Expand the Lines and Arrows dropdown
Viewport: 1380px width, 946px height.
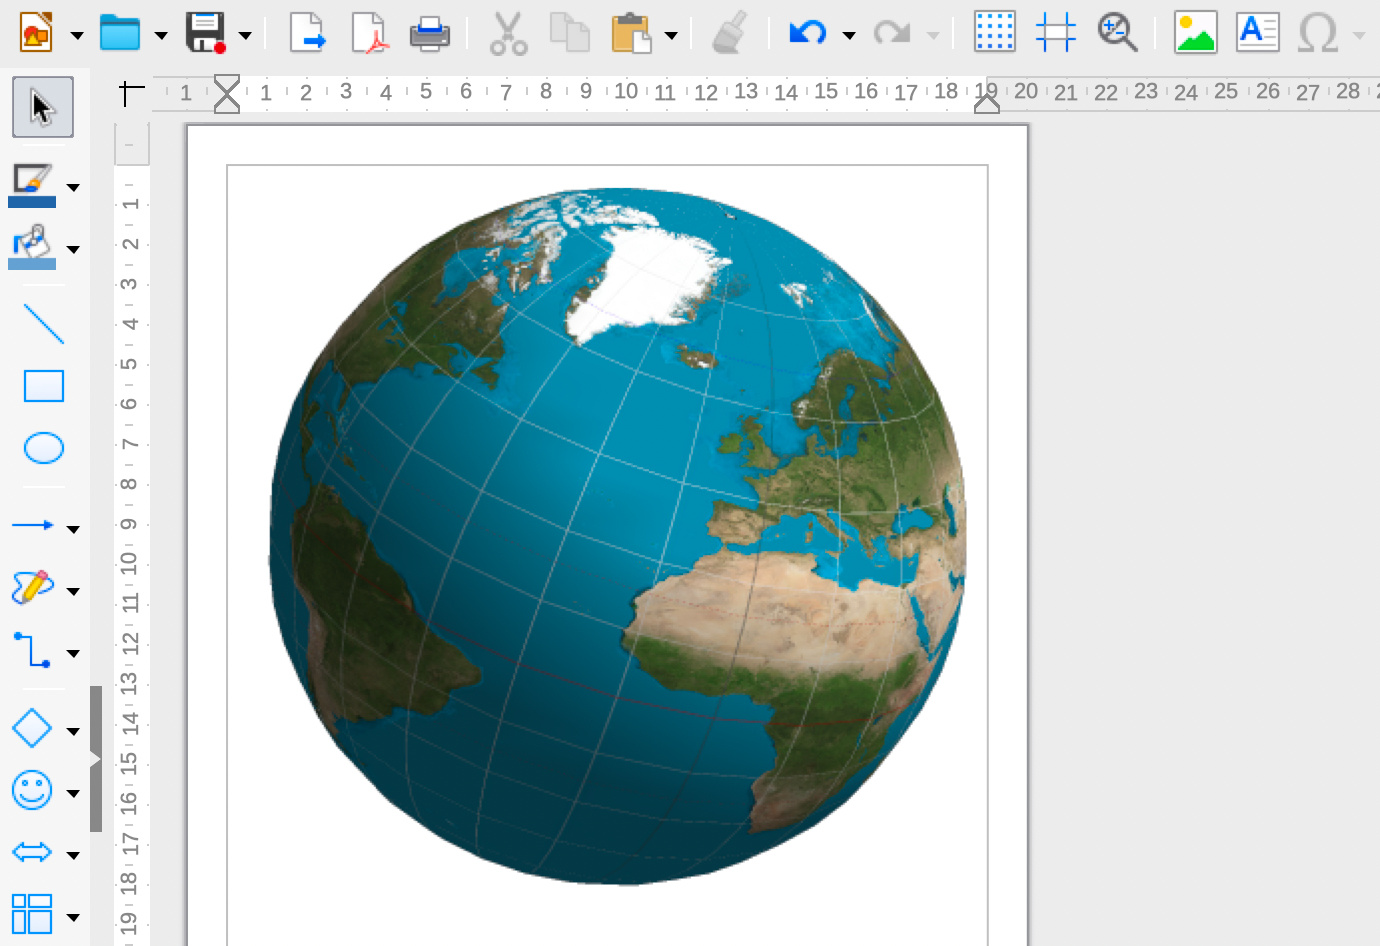pyautogui.click(x=73, y=529)
